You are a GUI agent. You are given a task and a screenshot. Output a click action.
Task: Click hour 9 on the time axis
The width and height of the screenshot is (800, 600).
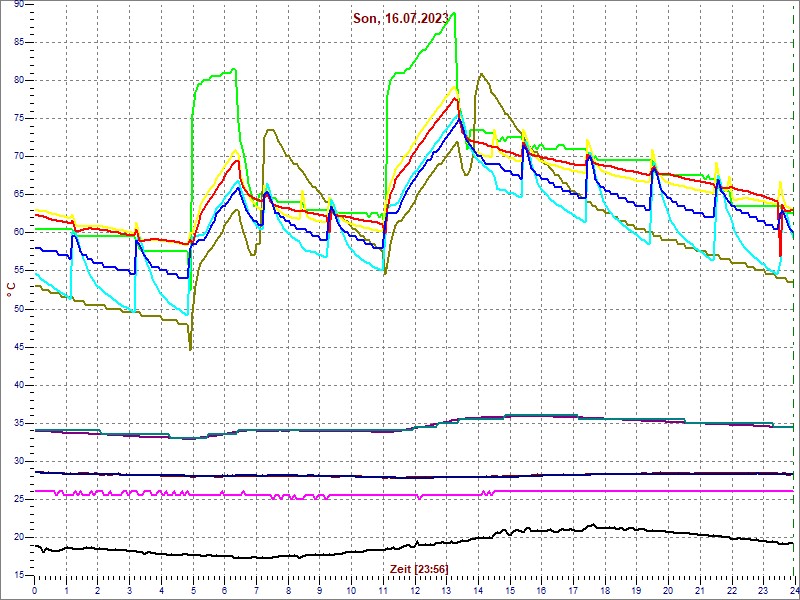click(319, 589)
